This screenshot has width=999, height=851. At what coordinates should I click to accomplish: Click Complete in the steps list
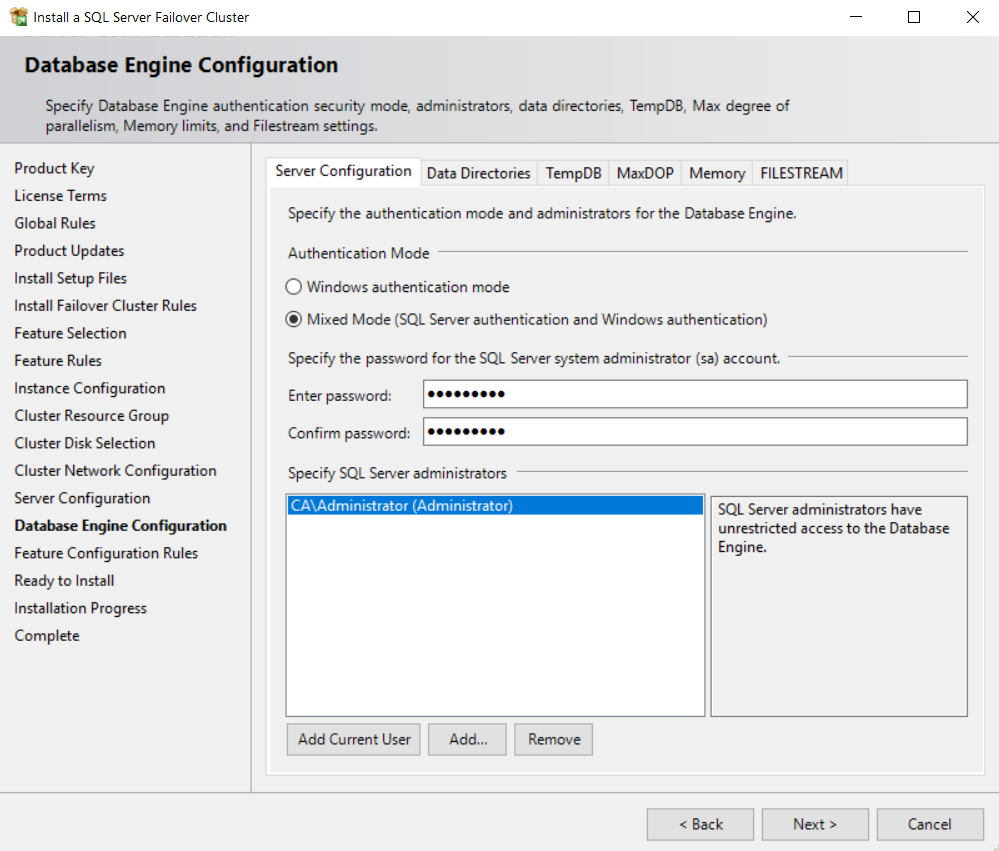coord(47,636)
